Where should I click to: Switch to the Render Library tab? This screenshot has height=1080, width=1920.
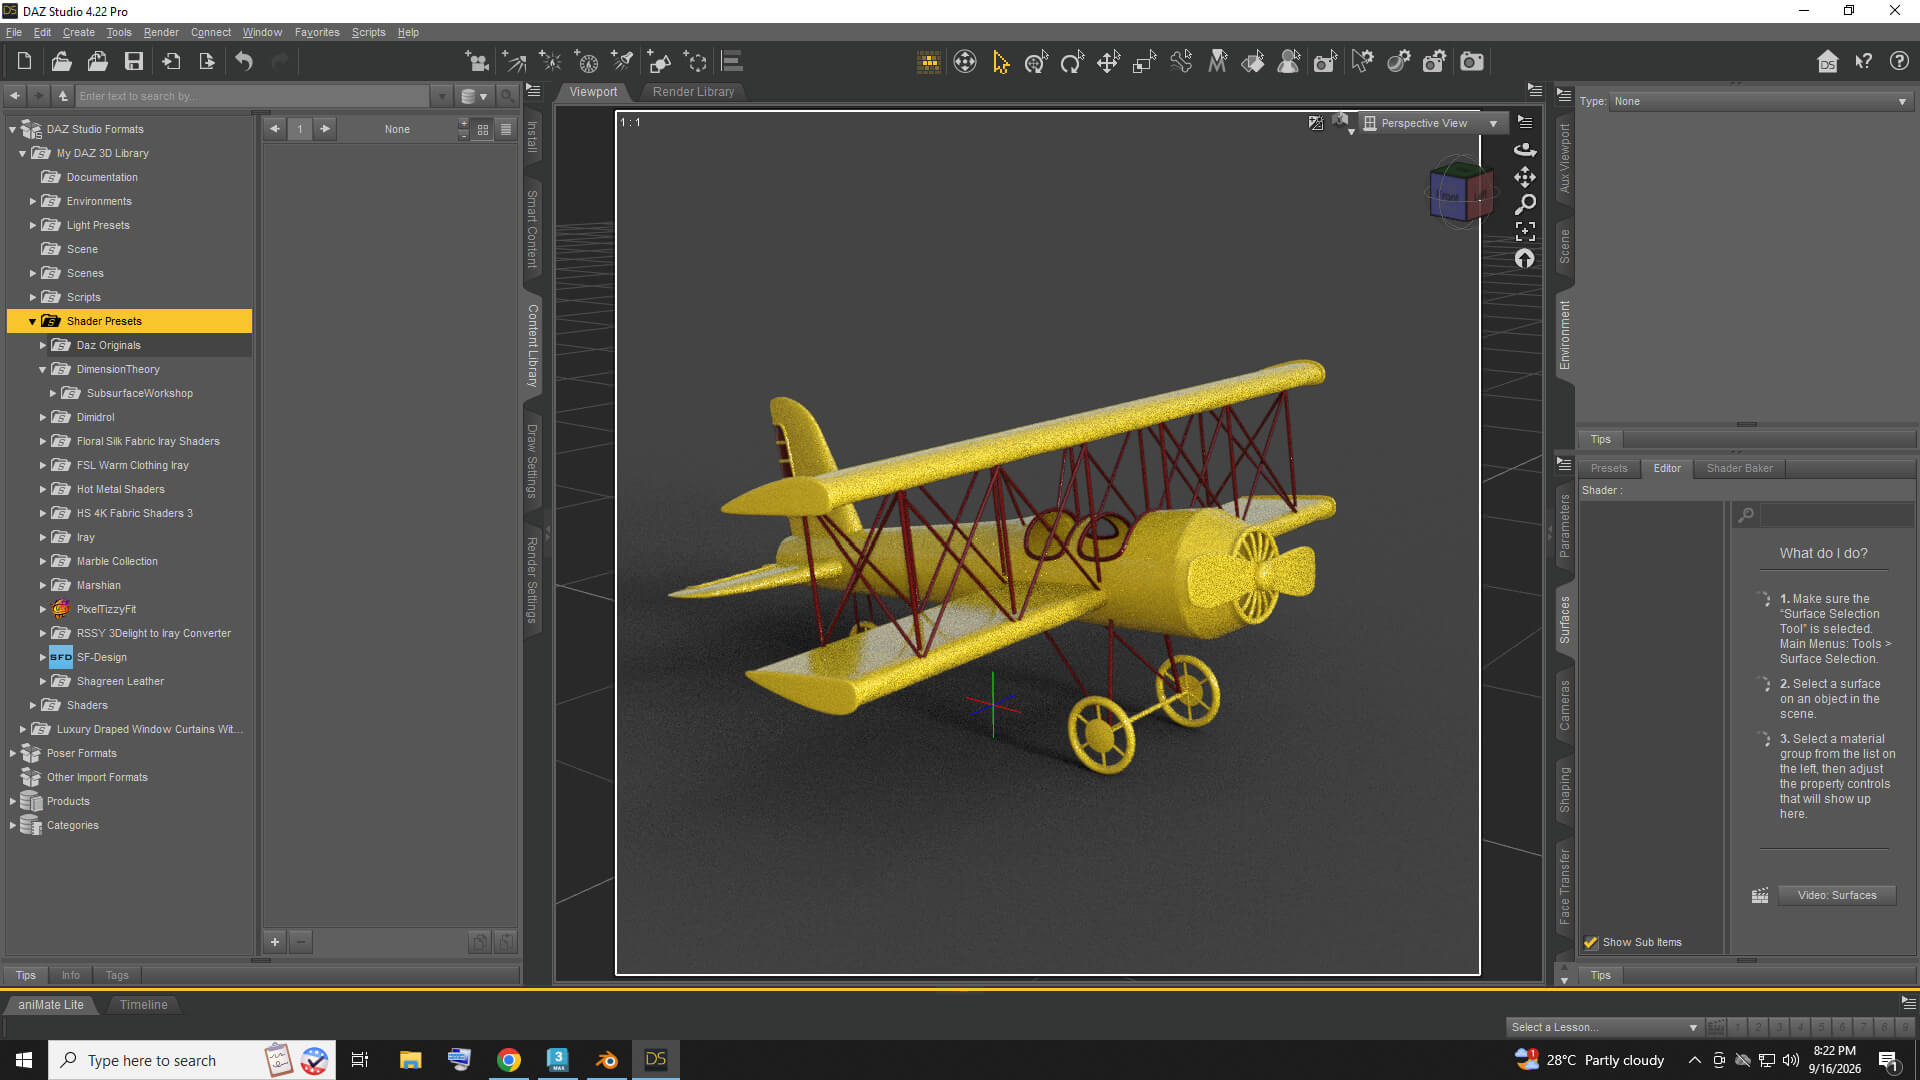(x=693, y=92)
